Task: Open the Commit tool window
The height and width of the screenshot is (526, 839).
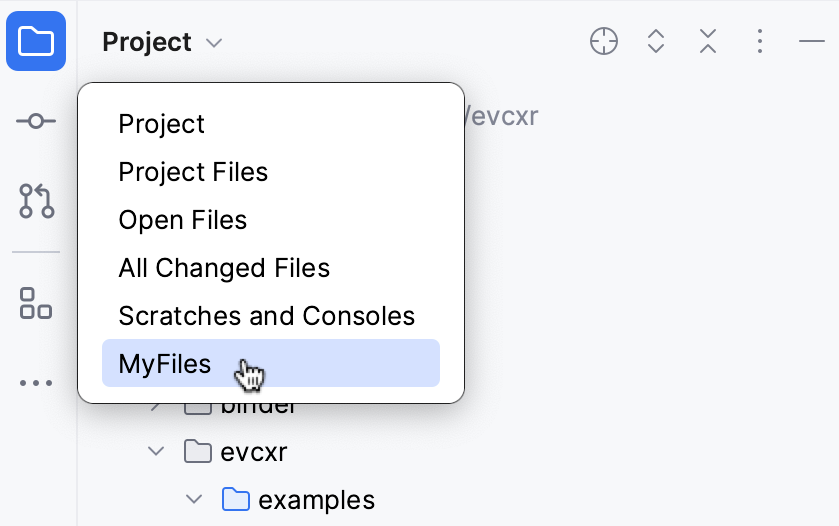Action: 36,121
